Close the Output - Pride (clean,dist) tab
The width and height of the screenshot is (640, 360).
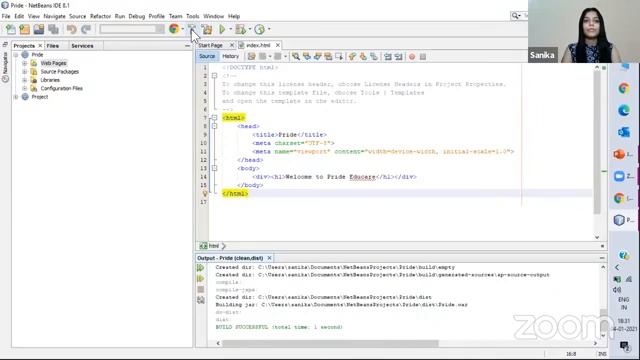269,258
